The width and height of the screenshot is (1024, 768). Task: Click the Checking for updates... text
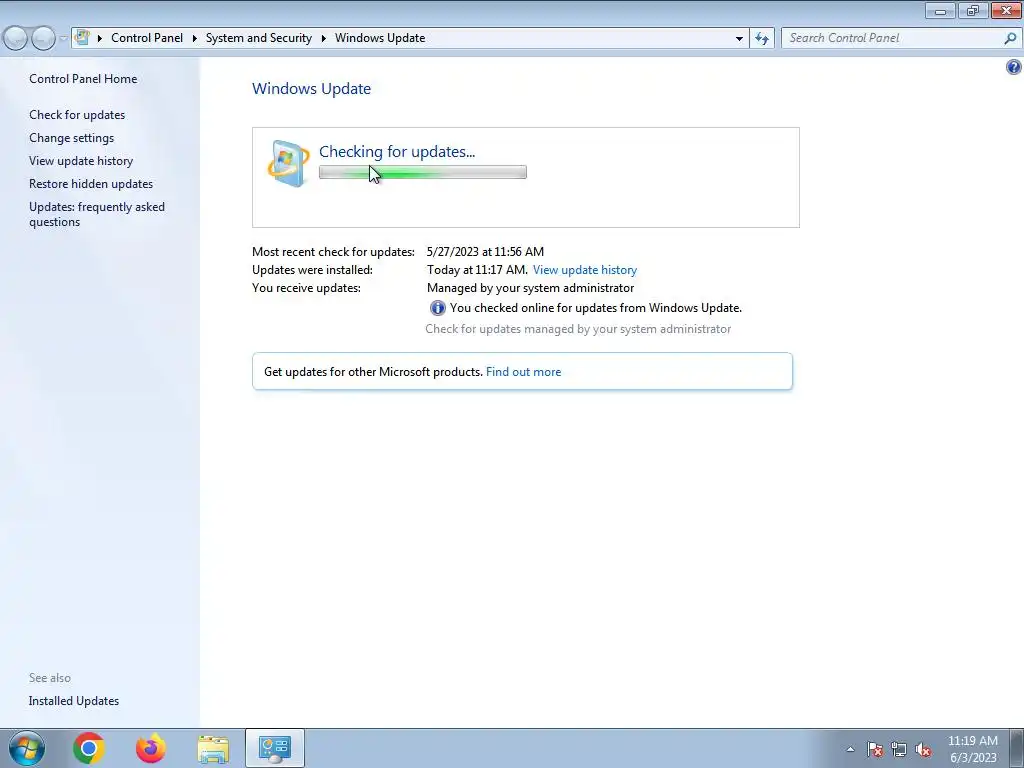click(397, 152)
